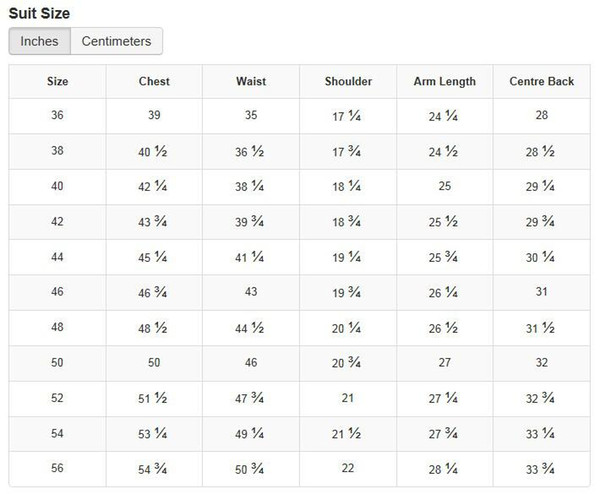Switch to Centimeters units
600x494 pixels.
116,41
